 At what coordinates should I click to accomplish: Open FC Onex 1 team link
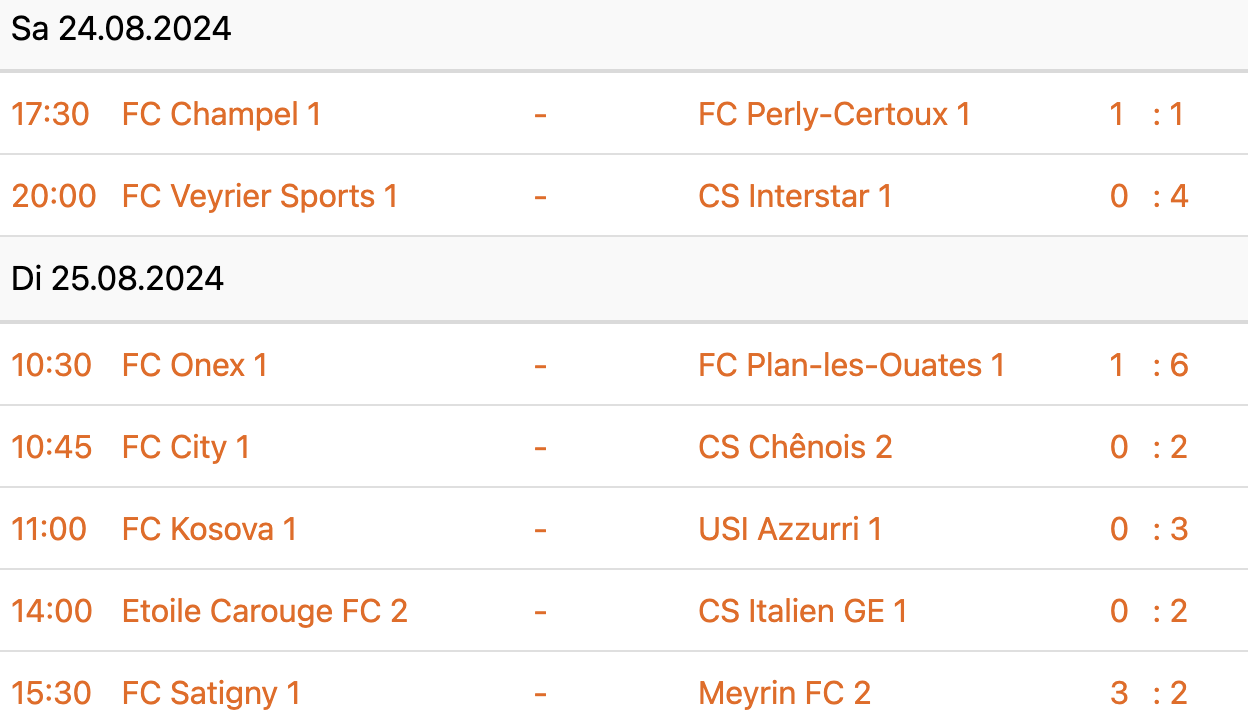(x=195, y=365)
